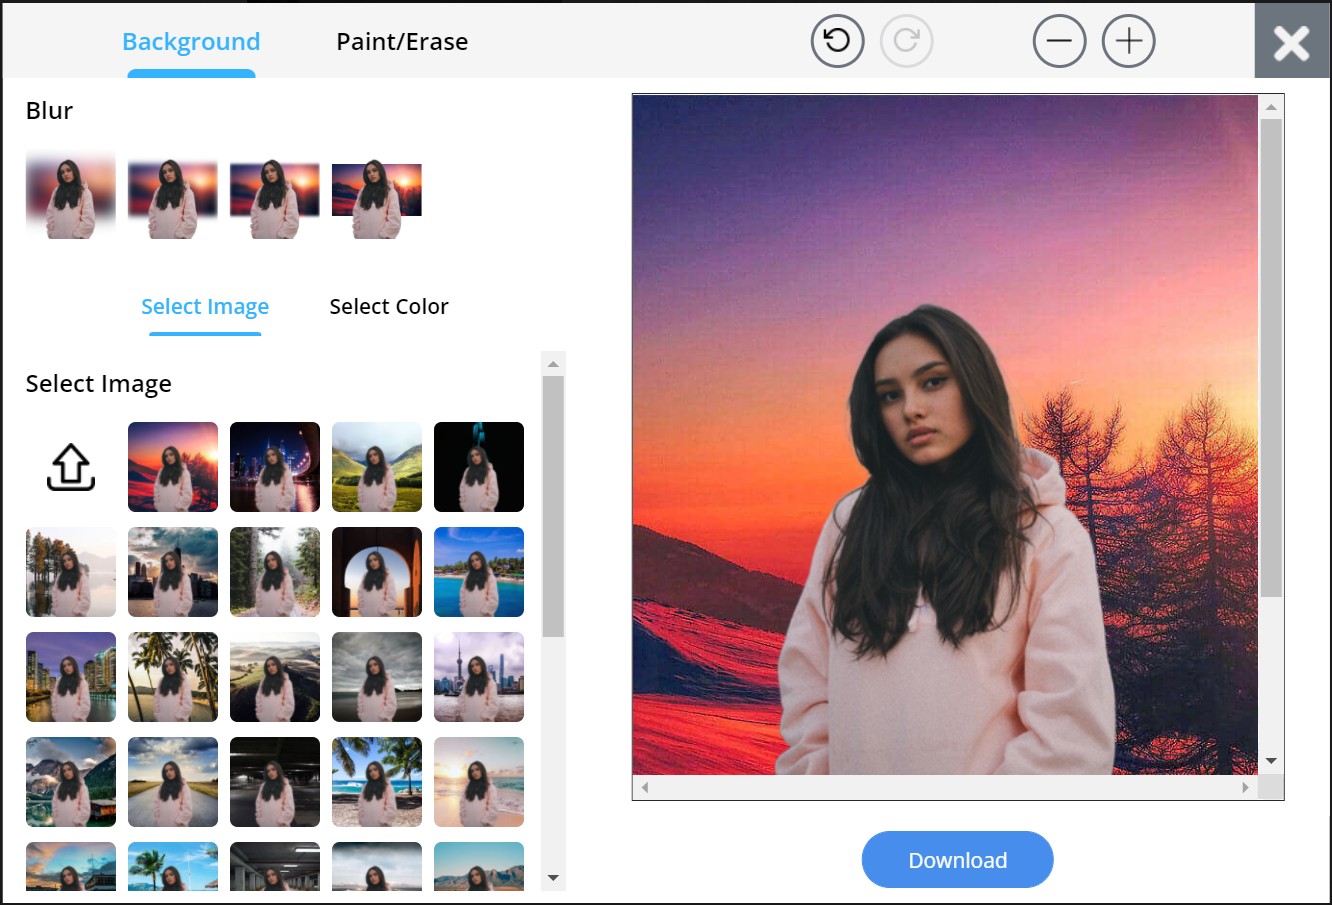
Task: Click the background list scrollbar thumb
Action: tap(553, 506)
